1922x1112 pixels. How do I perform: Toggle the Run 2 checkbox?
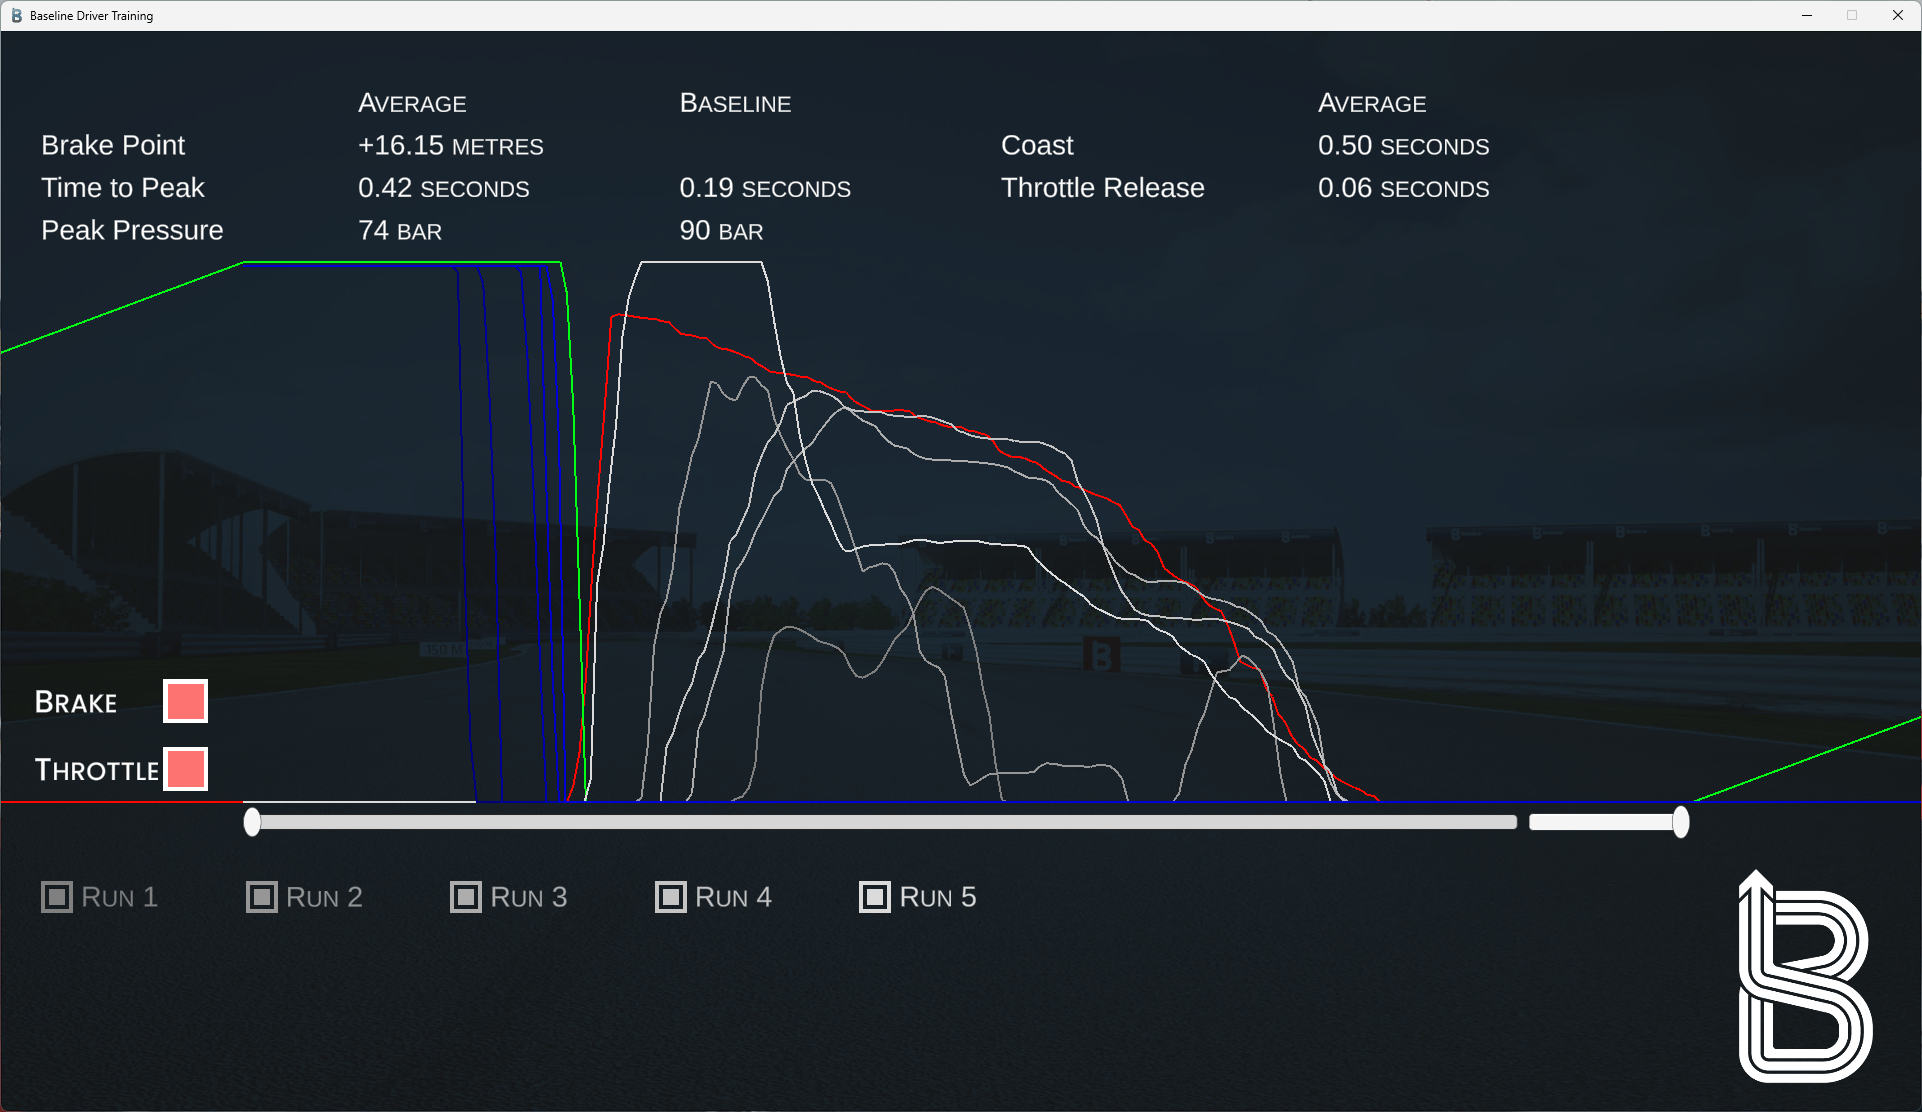click(261, 897)
